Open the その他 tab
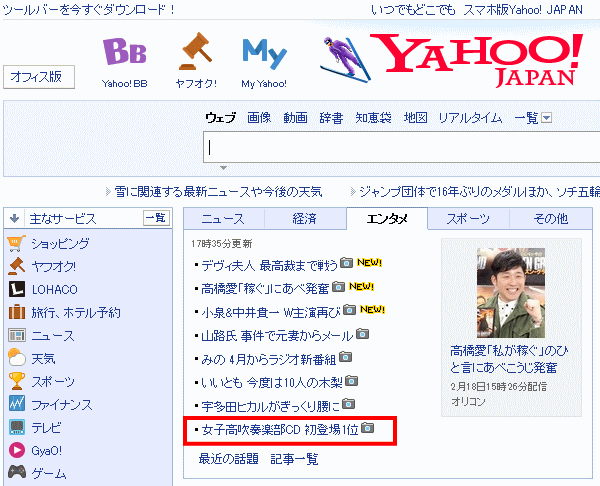600x486 pixels. [551, 219]
